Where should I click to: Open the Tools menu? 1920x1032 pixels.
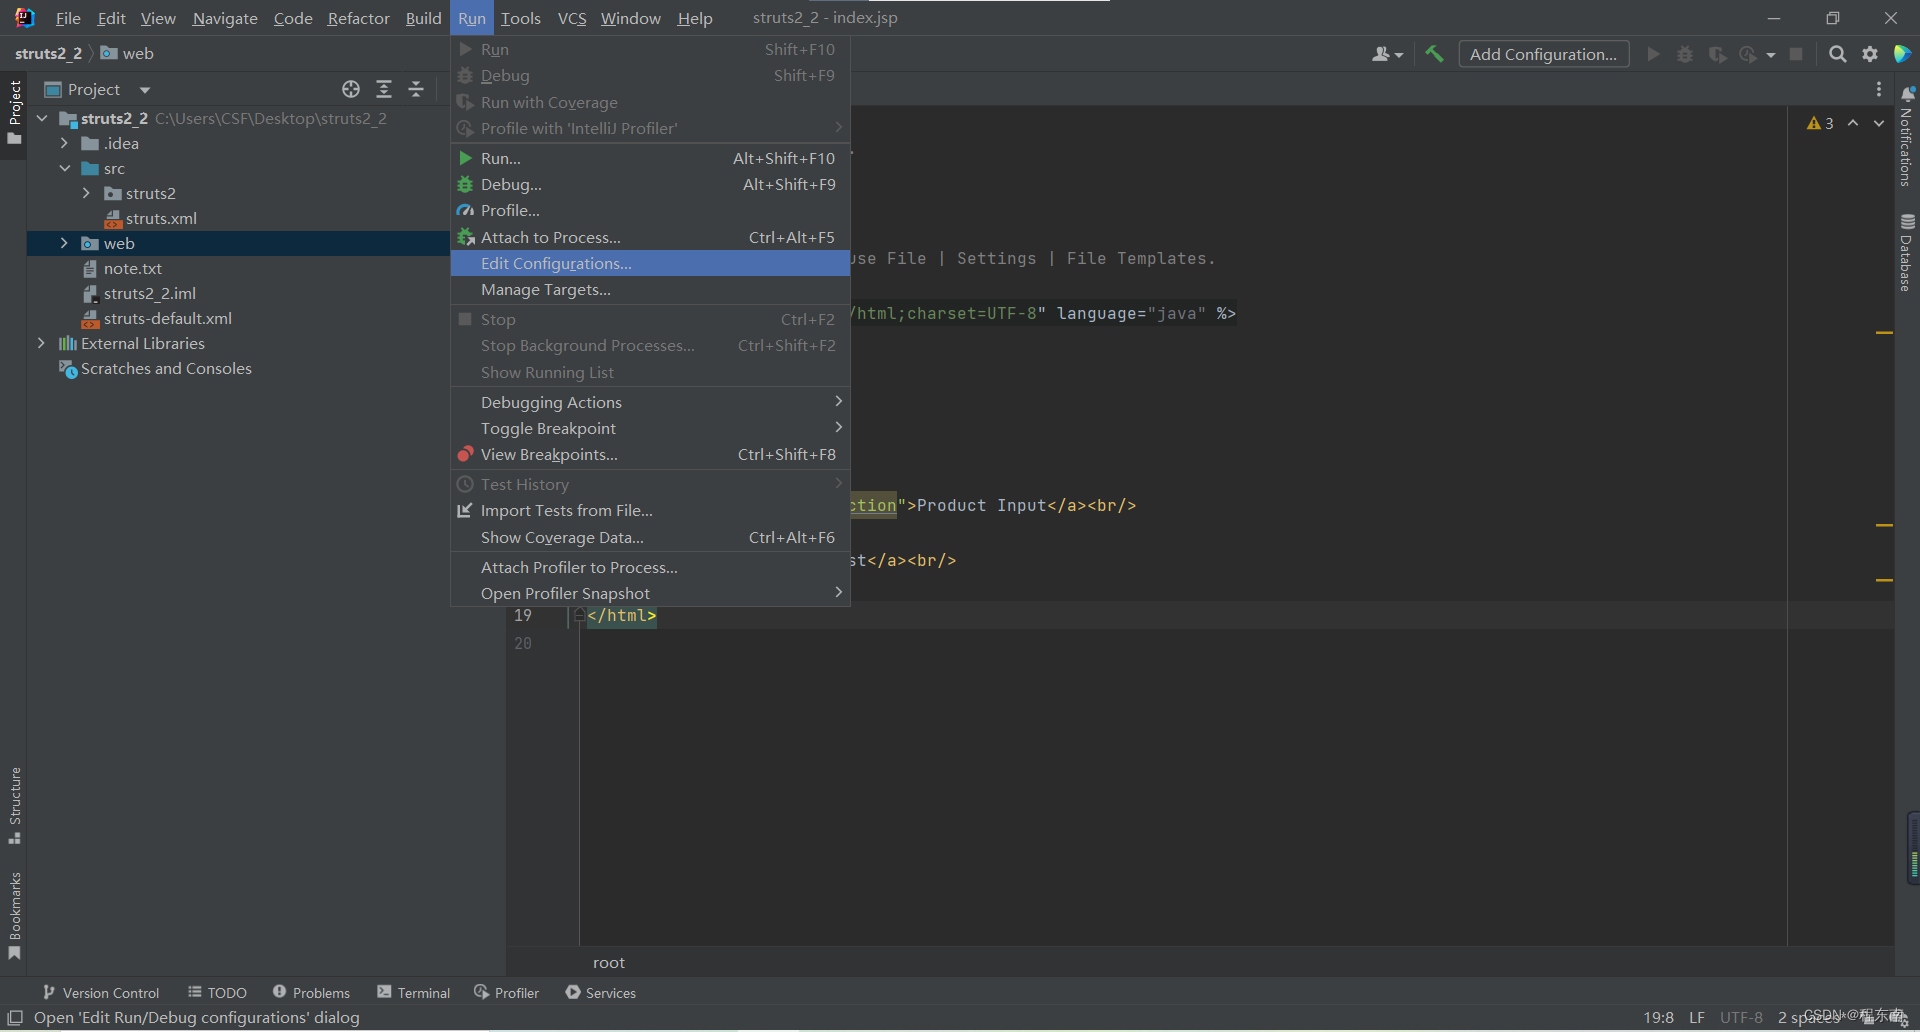(520, 18)
